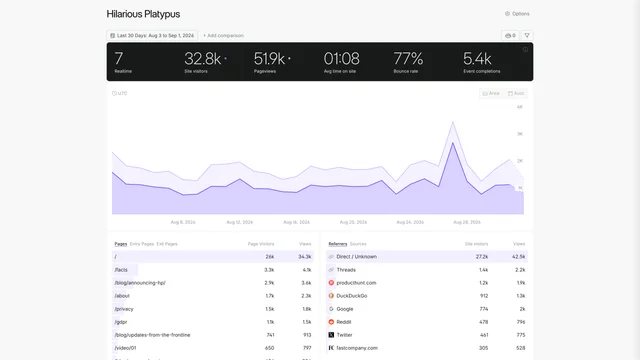
Task: Click the Google logo icon
Action: [x=331, y=309]
